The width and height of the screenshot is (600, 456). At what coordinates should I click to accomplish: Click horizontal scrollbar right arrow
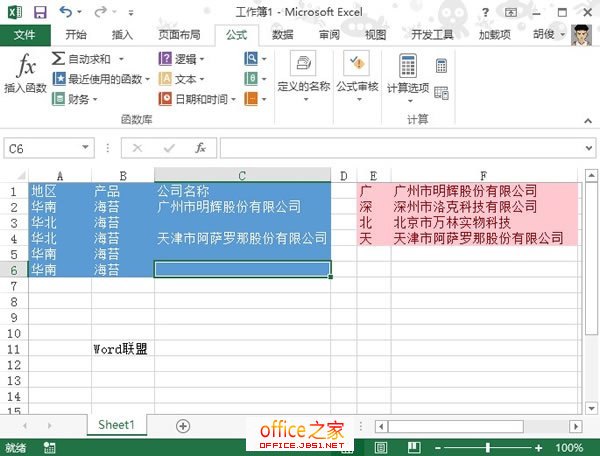click(x=576, y=426)
